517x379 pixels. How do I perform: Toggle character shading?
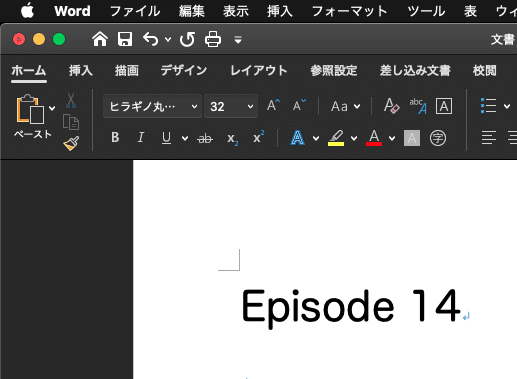coord(412,138)
